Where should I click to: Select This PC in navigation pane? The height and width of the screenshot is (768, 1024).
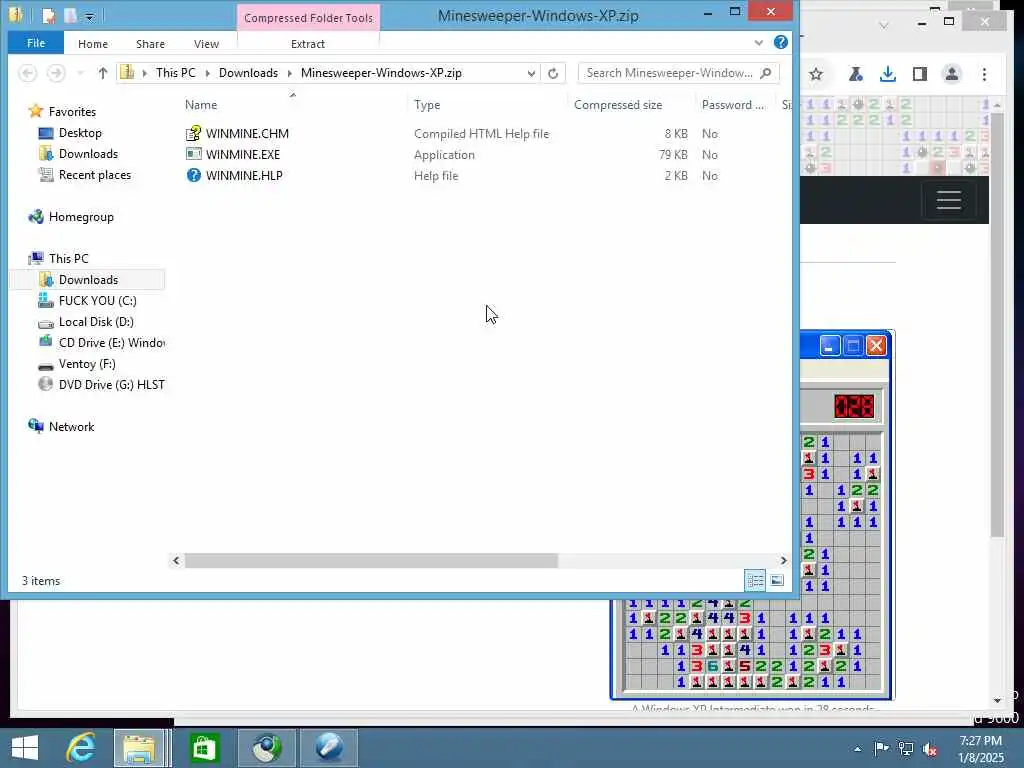click(x=68, y=258)
